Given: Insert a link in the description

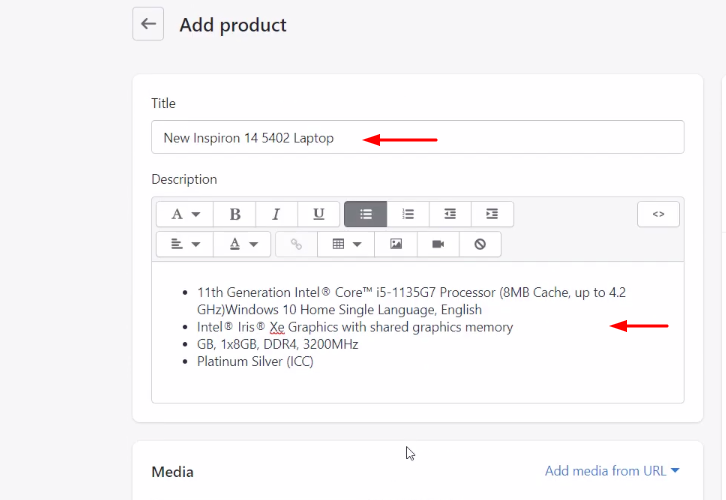Looking at the screenshot, I should (x=296, y=244).
